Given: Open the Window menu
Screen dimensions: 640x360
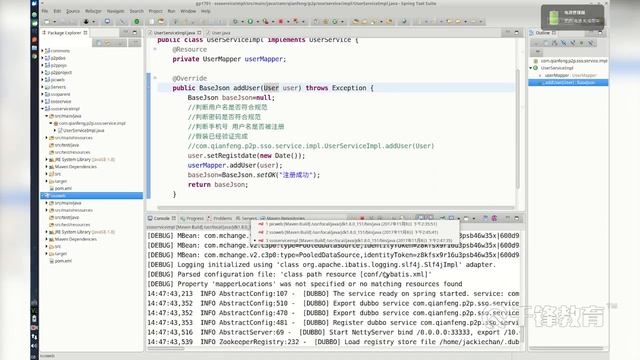Looking at the screenshot, I should [x=188, y=11].
